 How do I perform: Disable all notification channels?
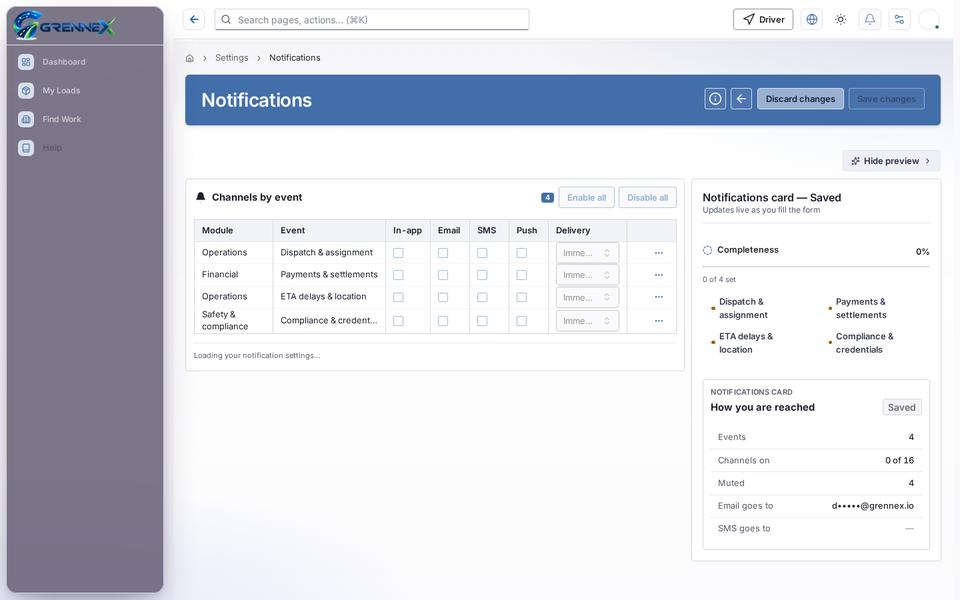point(647,198)
